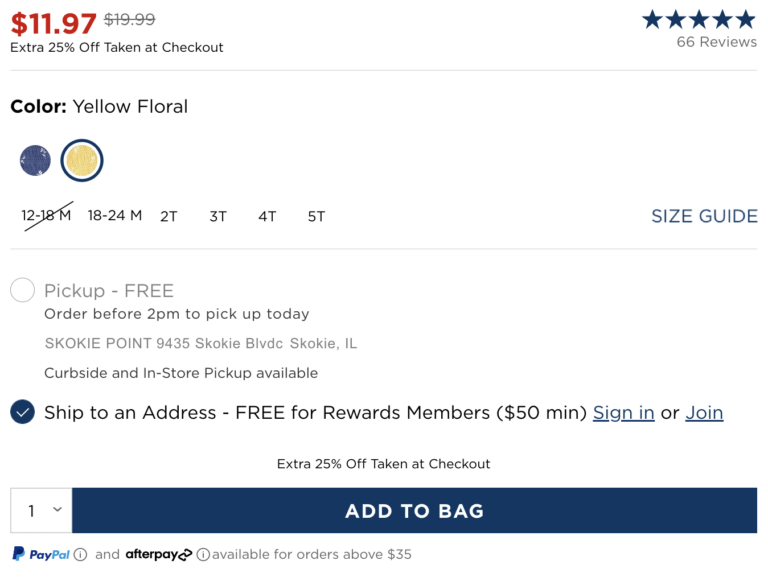Select the navy blue color swatch

35,160
